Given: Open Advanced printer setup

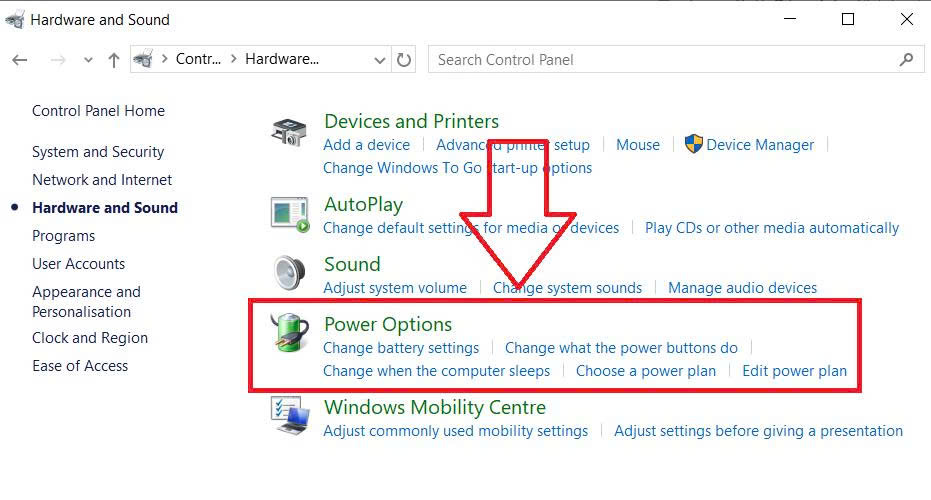Looking at the screenshot, I should coord(513,145).
